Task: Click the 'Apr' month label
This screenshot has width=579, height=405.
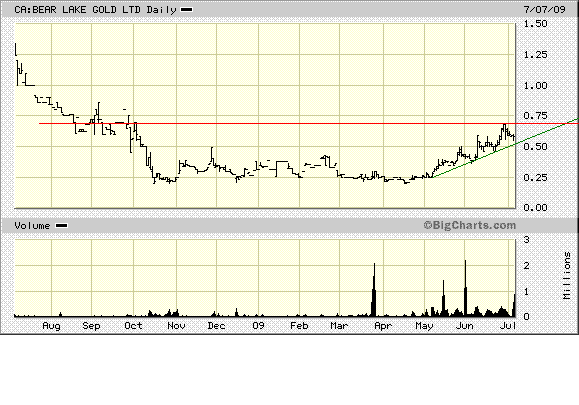Action: (x=383, y=326)
